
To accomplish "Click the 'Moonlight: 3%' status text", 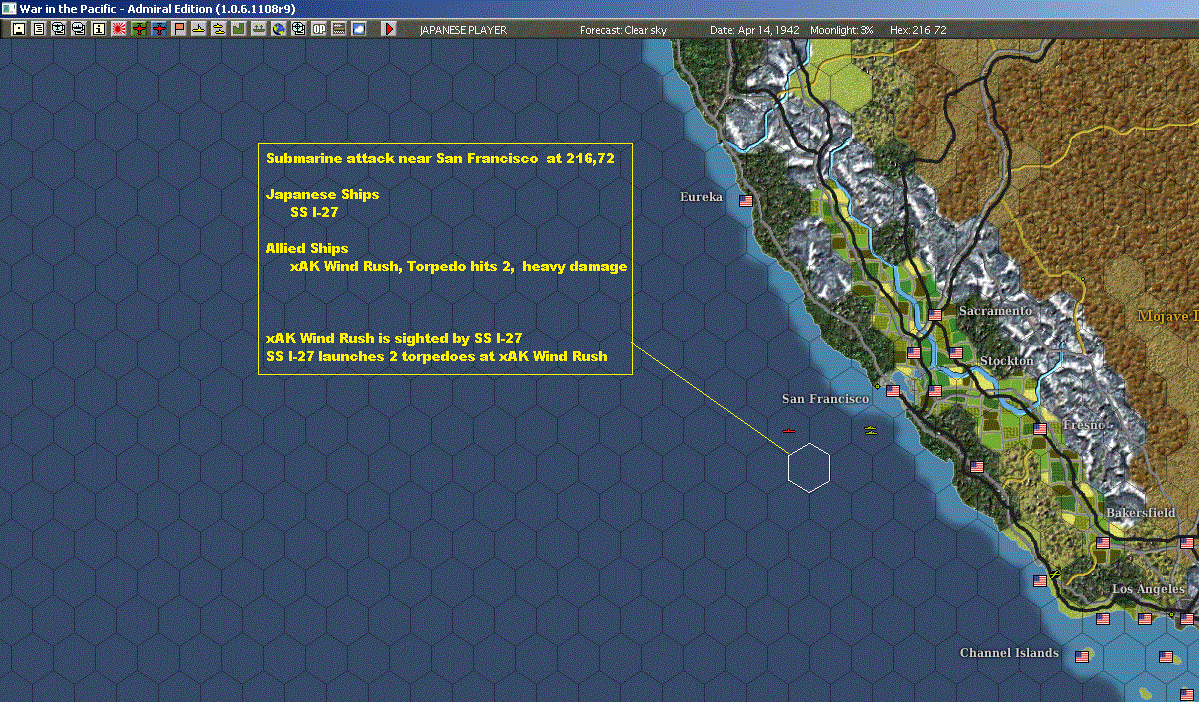I will [x=841, y=30].
